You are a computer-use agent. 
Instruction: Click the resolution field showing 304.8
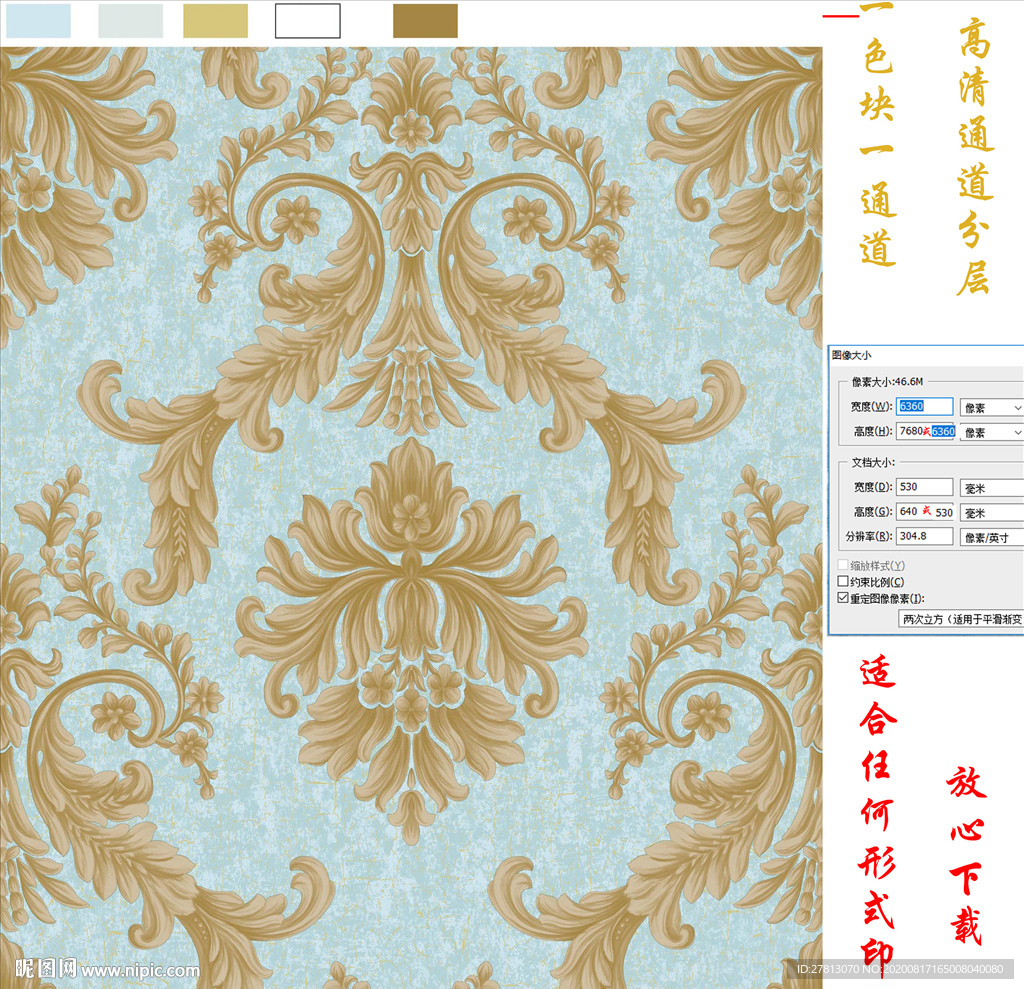[924, 536]
